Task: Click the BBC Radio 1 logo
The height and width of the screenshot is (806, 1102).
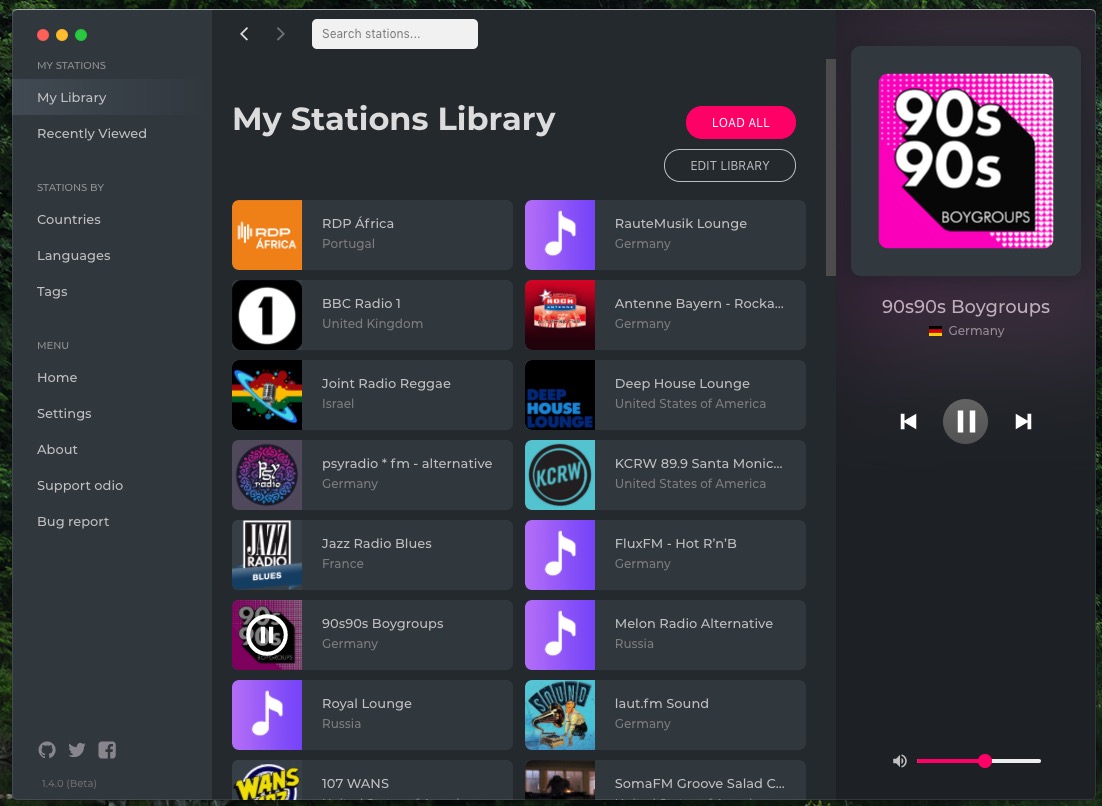Action: click(267, 315)
